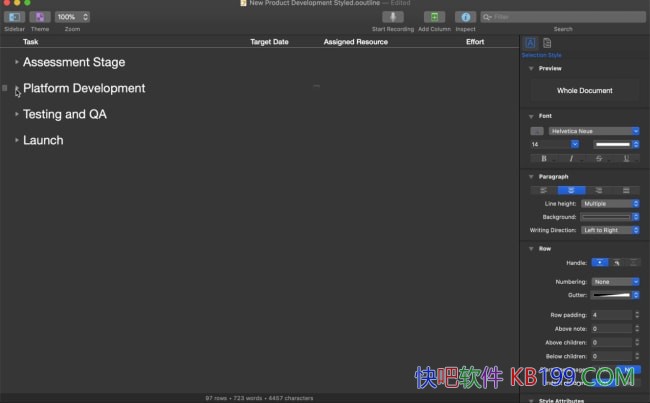Click the Assigned Resource column header
The image size is (650, 403).
coord(355,42)
